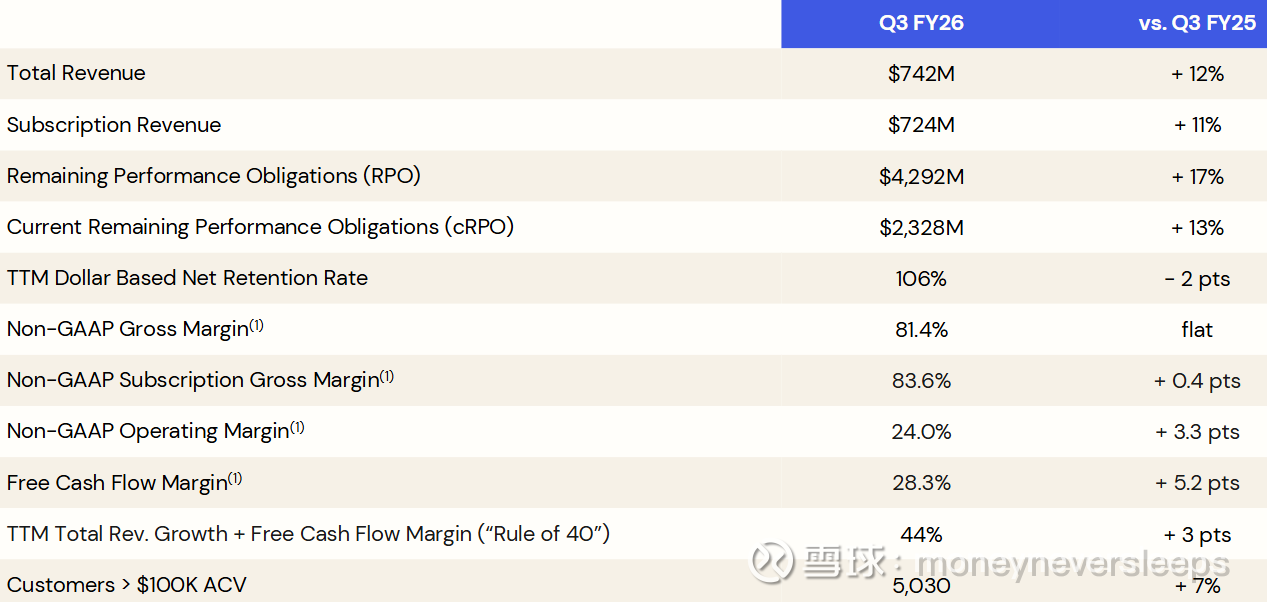Select the $724M subscription revenue value
Screen dimensions: 1267x602
tap(921, 125)
